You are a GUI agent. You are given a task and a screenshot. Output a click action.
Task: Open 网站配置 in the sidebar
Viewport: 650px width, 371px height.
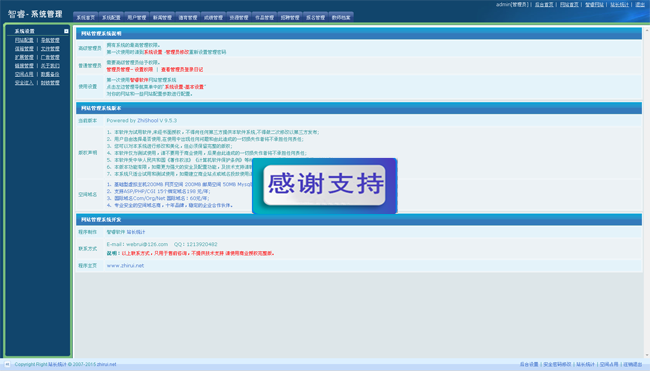point(24,40)
